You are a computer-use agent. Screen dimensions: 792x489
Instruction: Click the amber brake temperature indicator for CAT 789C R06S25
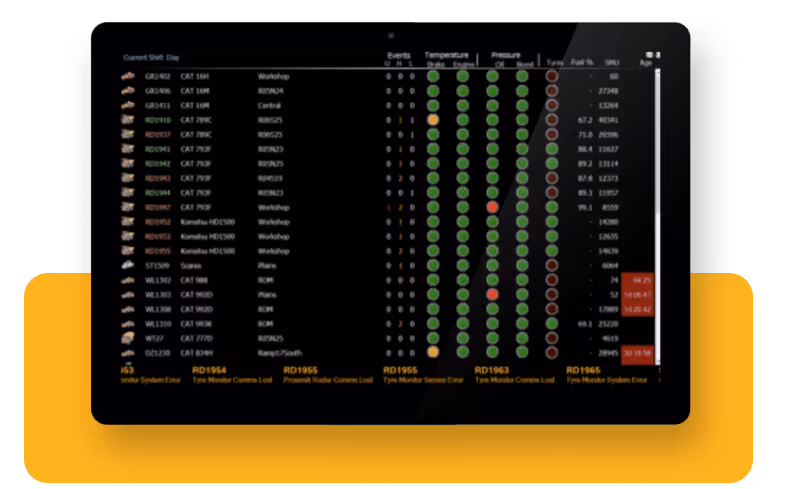point(433,120)
